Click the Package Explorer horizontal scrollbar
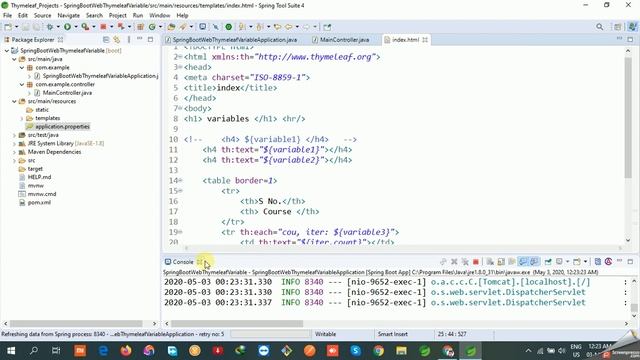The height and width of the screenshot is (360, 640). point(76,323)
